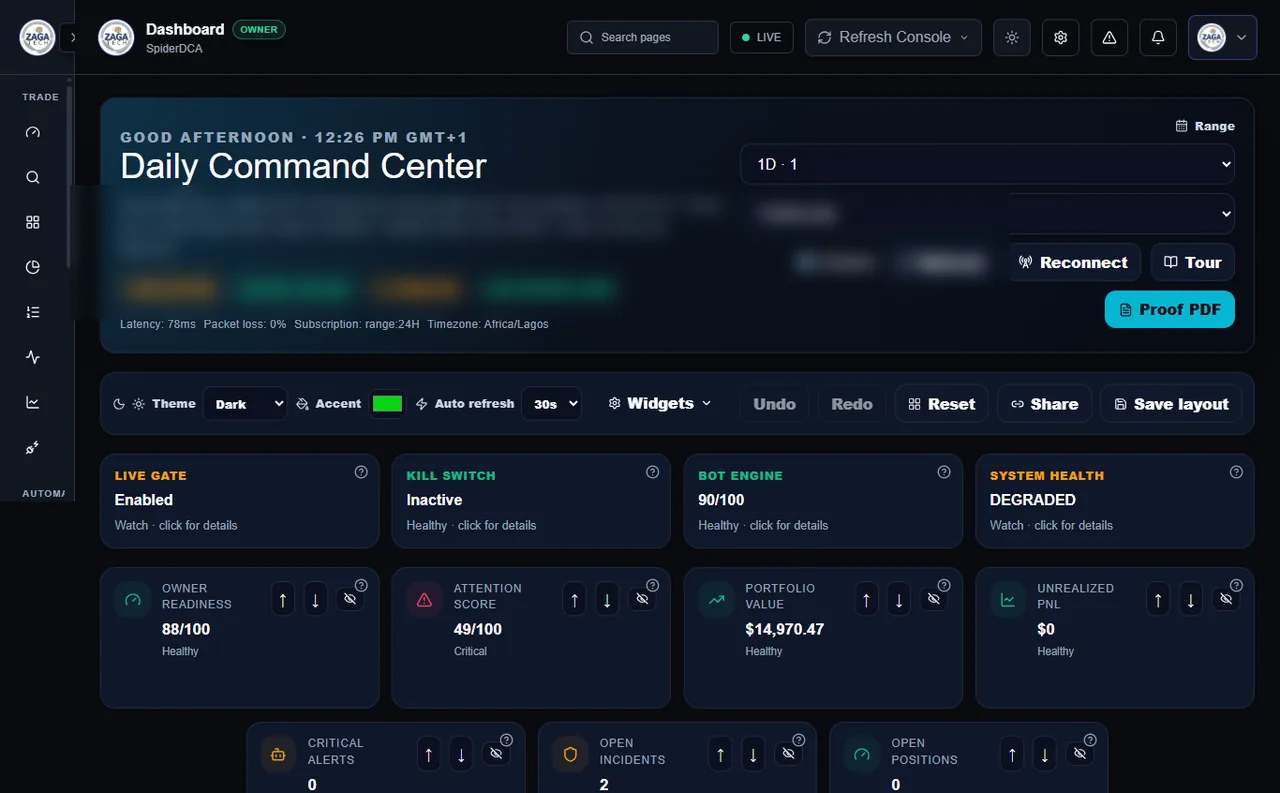Start the Tour
Viewport: 1280px width, 793px height.
tap(1193, 262)
